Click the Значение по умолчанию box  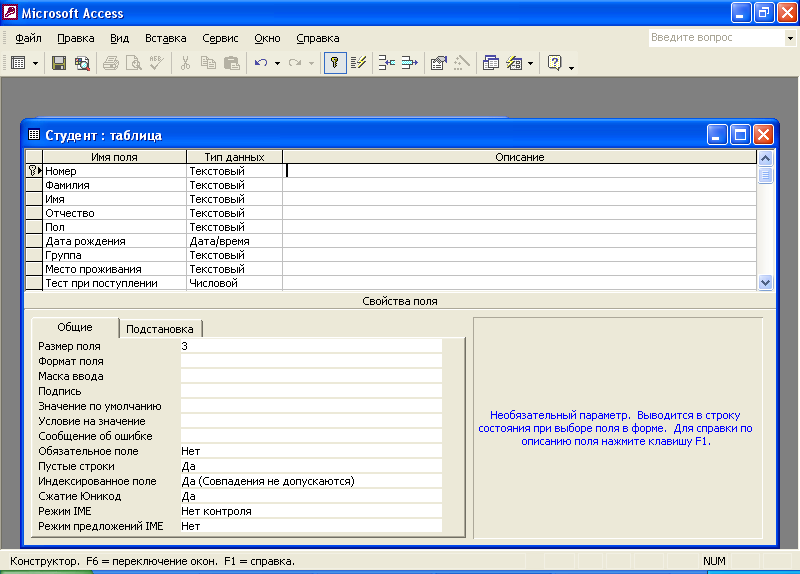point(311,406)
